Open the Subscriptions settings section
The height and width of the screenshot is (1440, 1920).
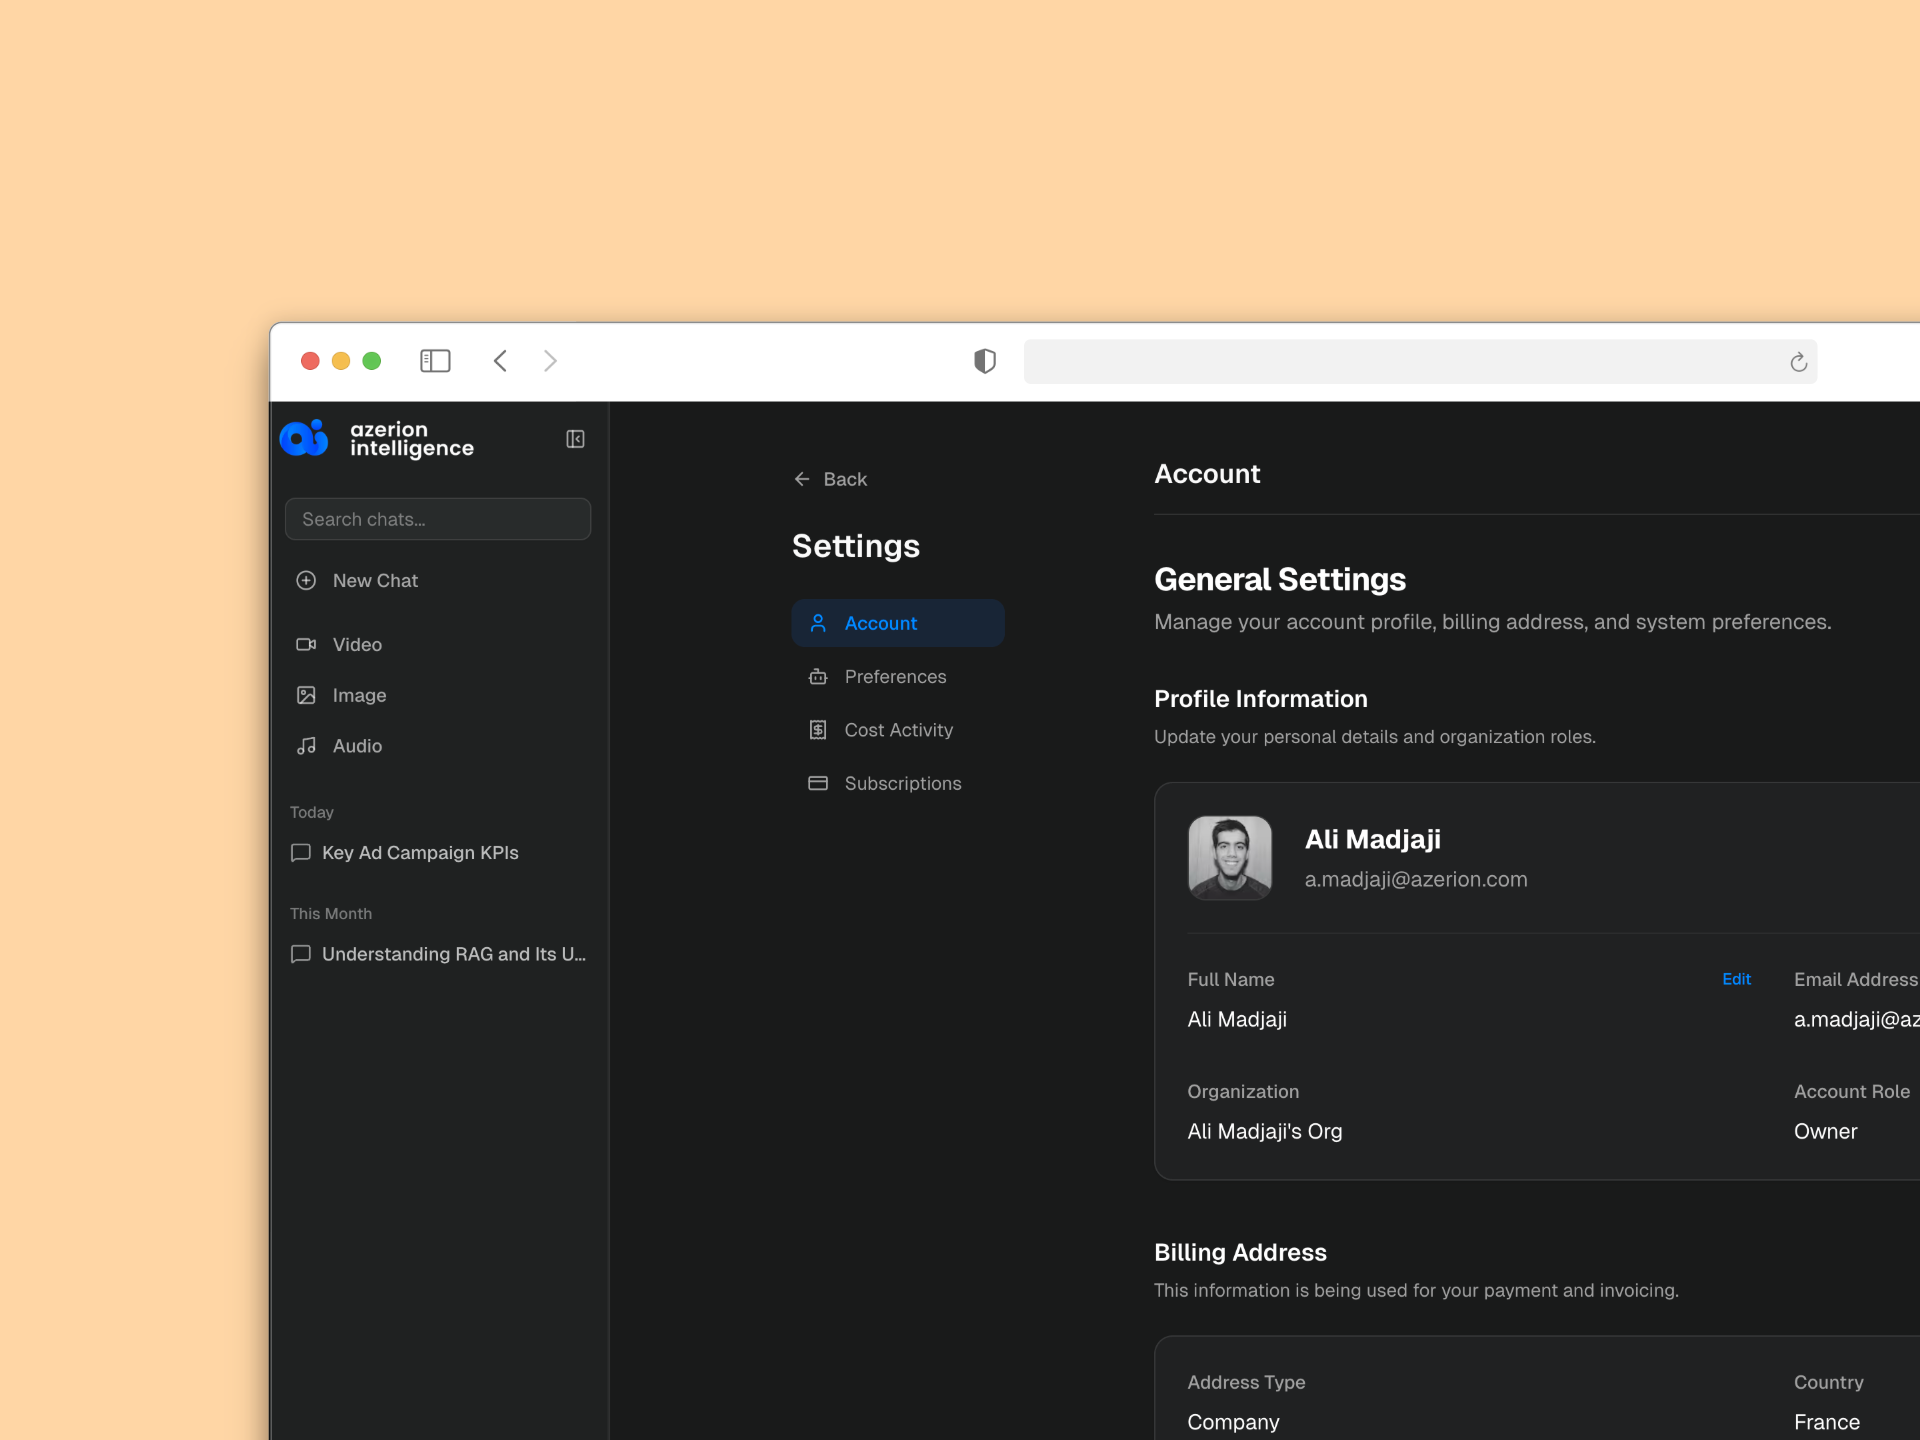[901, 783]
